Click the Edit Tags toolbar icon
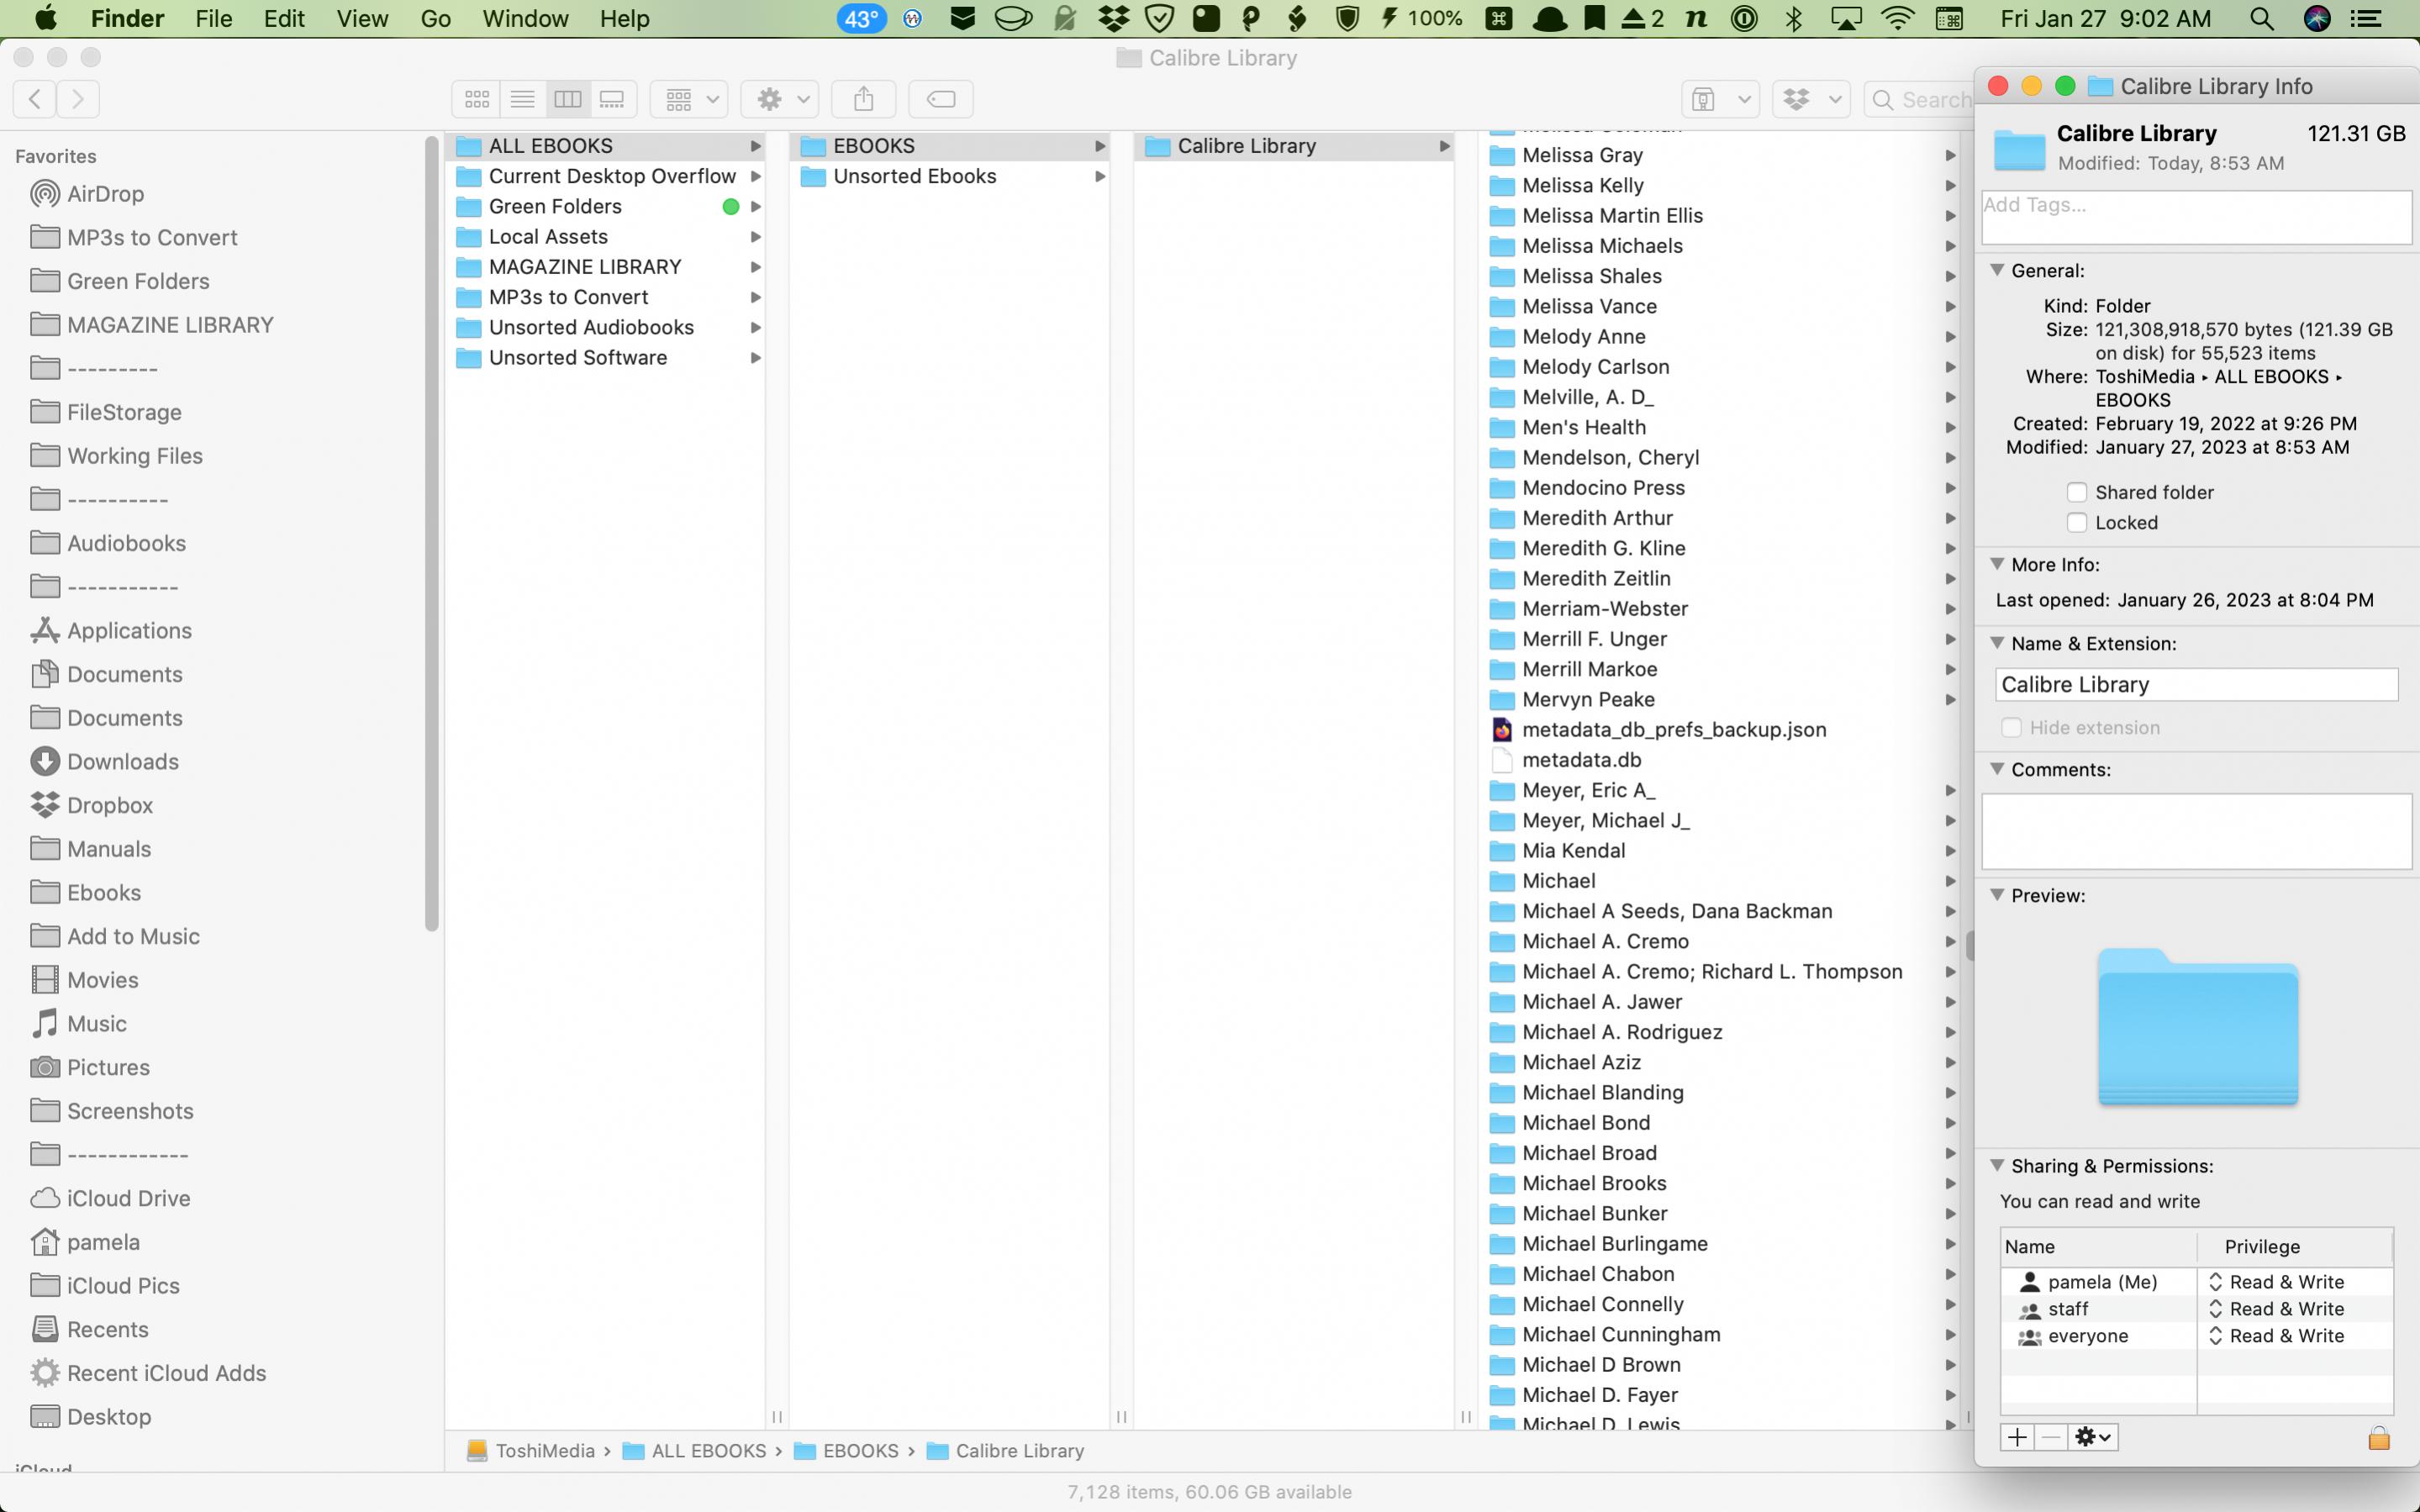Image resolution: width=2420 pixels, height=1512 pixels. pyautogui.click(x=941, y=99)
